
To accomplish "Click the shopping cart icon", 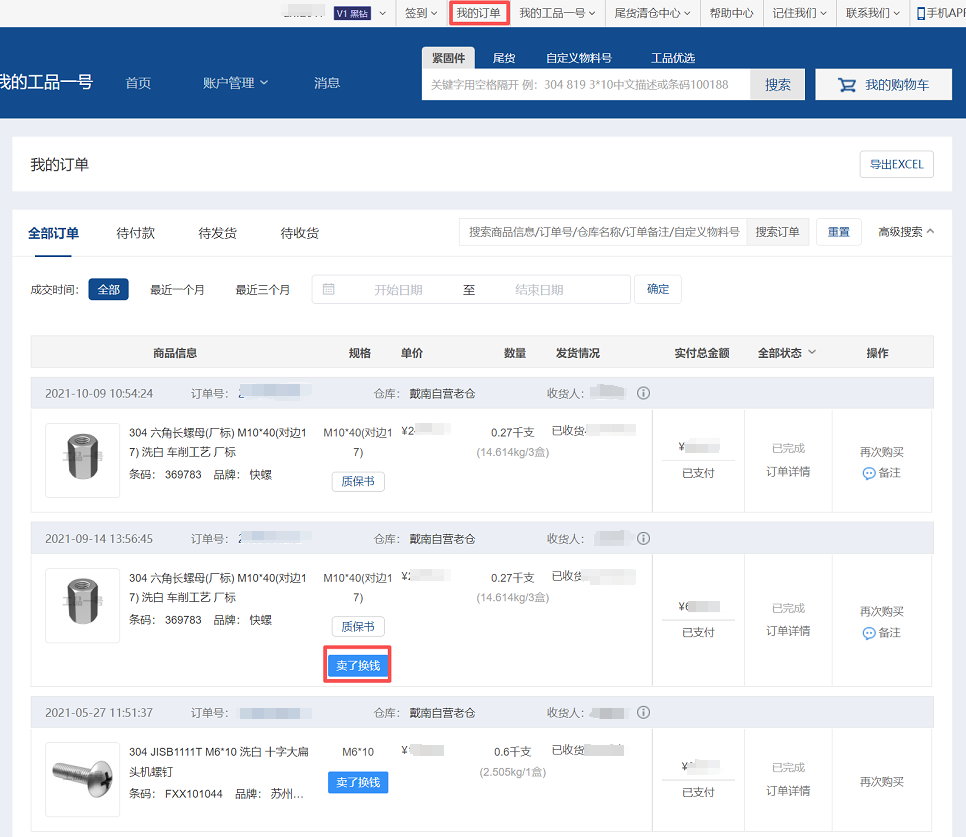I will (x=846, y=85).
